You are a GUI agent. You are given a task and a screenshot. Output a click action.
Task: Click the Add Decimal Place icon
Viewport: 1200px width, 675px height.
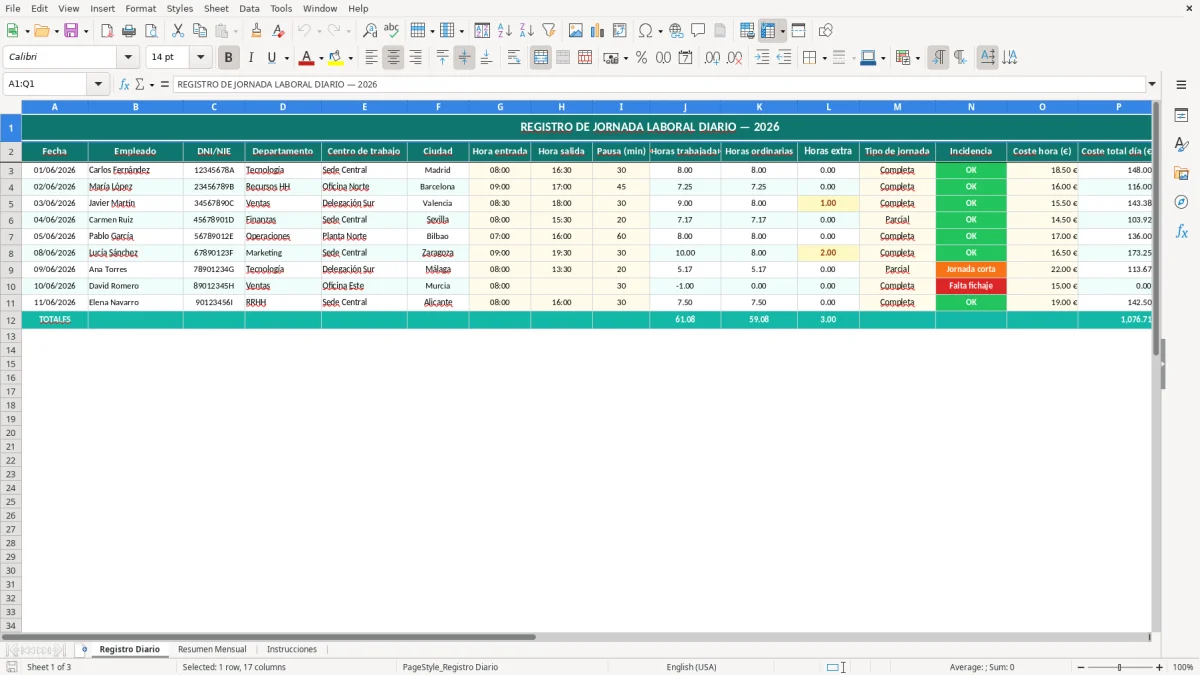(712, 58)
